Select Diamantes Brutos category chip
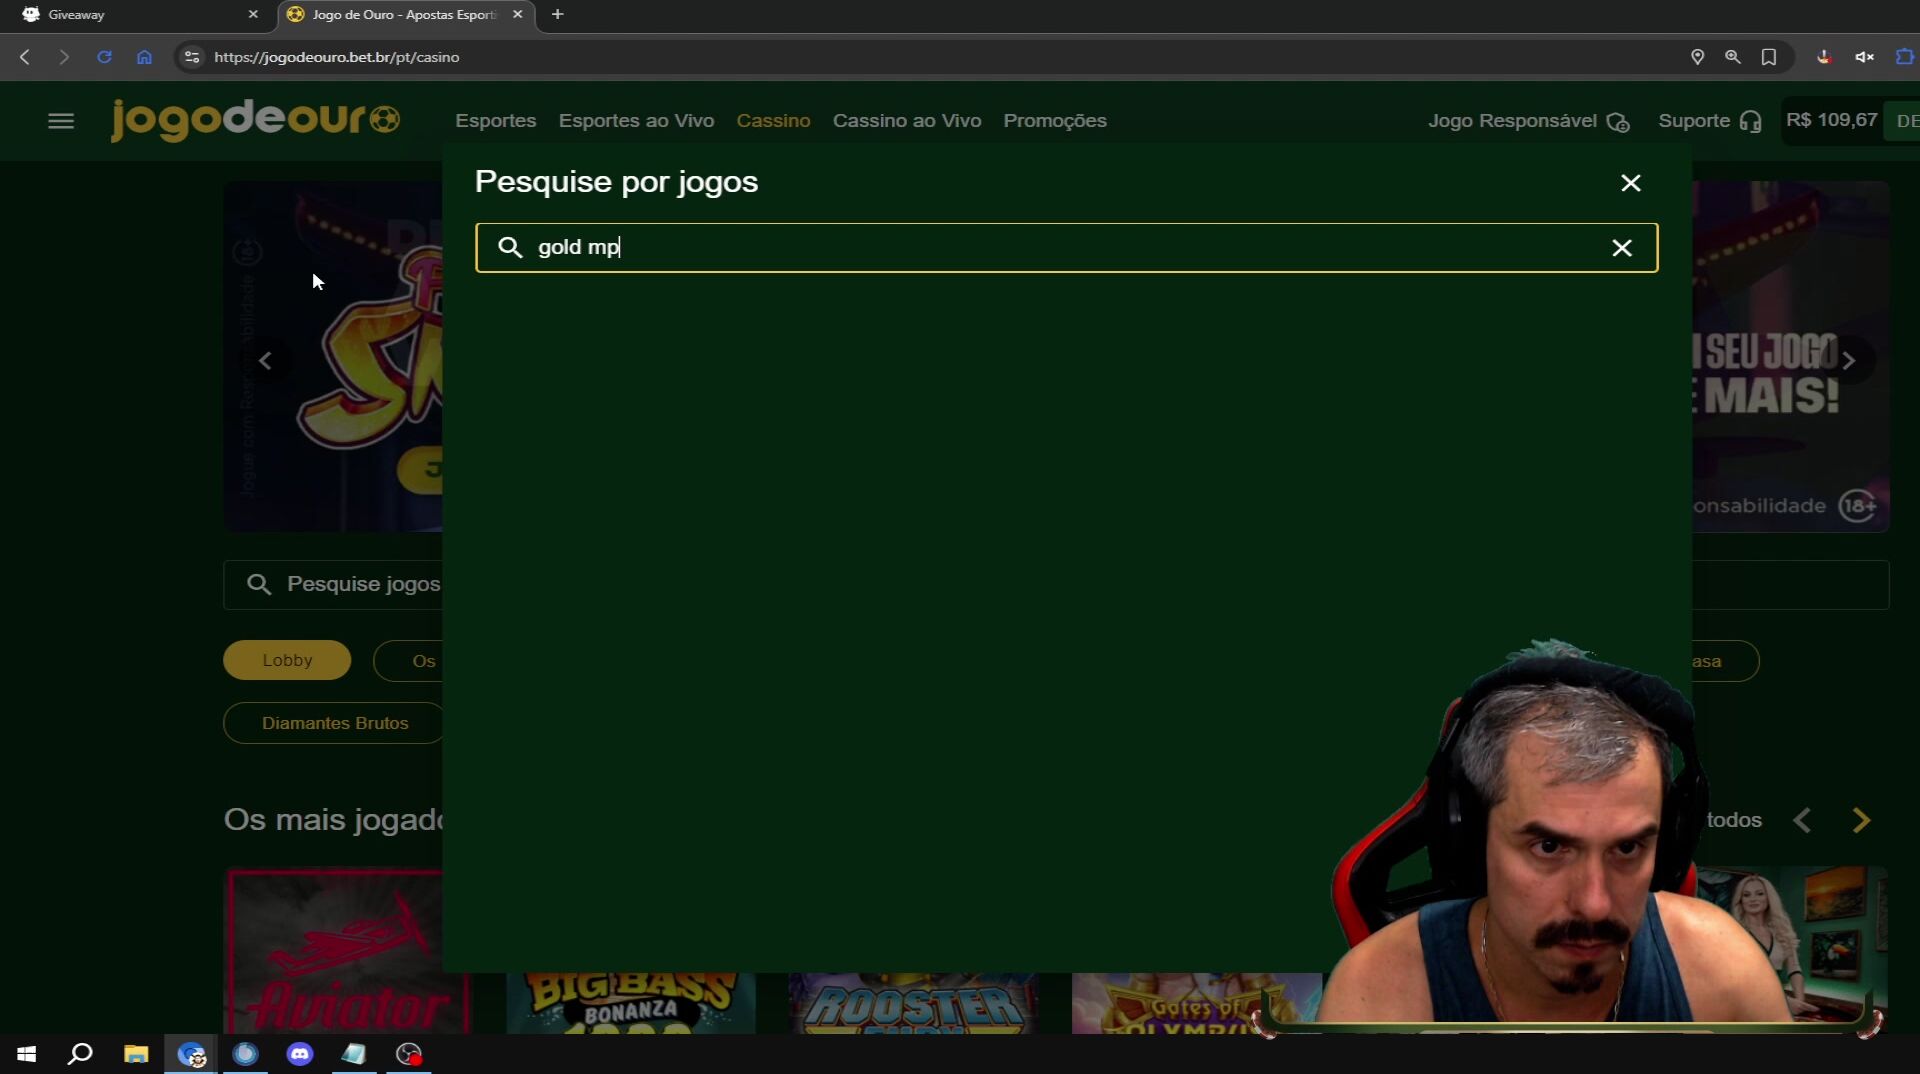The height and width of the screenshot is (1074, 1920). point(333,723)
